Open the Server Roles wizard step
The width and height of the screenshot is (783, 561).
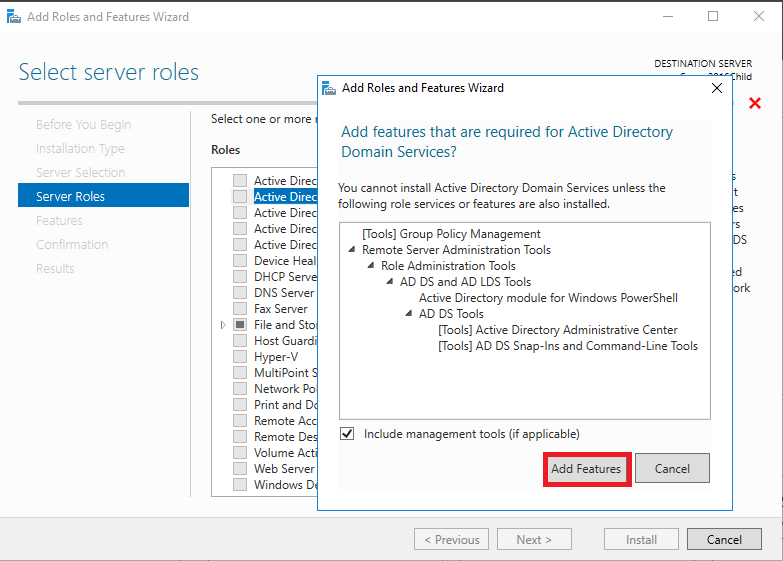click(103, 195)
